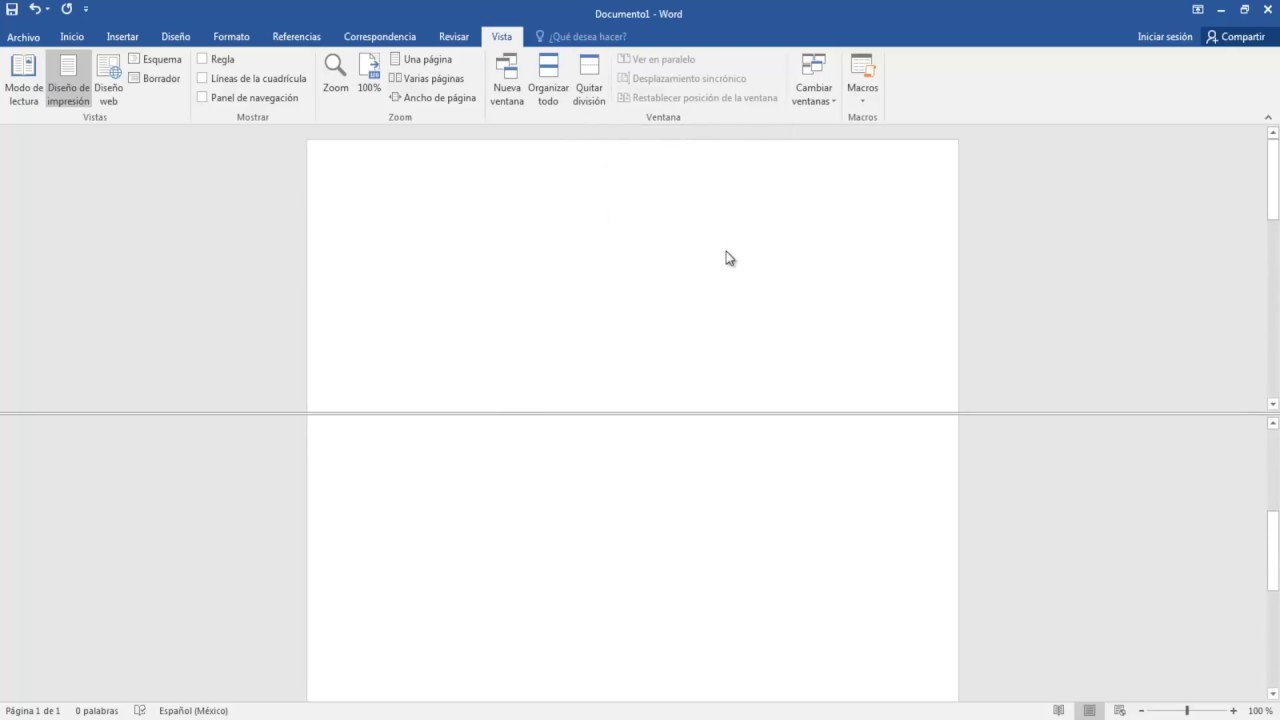Select Varias páginas zoom option
This screenshot has width=1280, height=720.
[427, 78]
